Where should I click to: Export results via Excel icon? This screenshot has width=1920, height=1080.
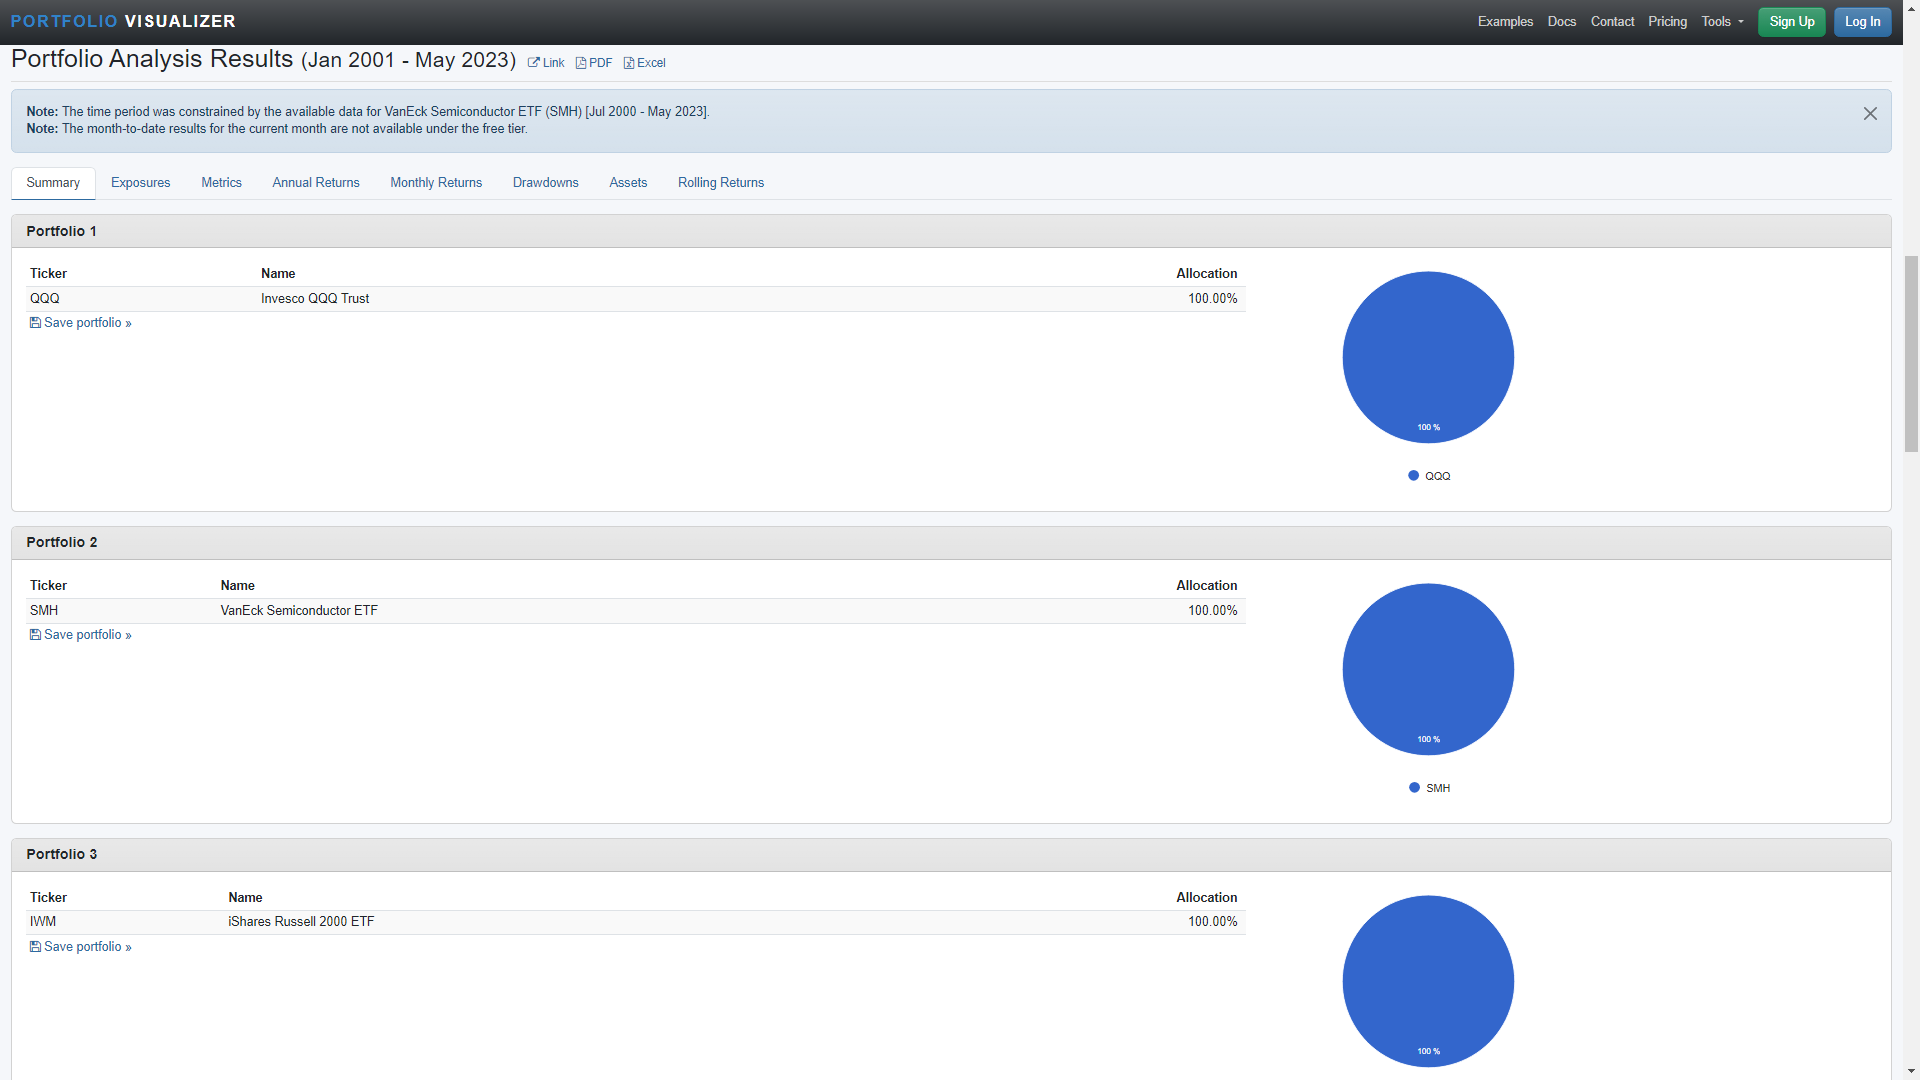pyautogui.click(x=629, y=63)
